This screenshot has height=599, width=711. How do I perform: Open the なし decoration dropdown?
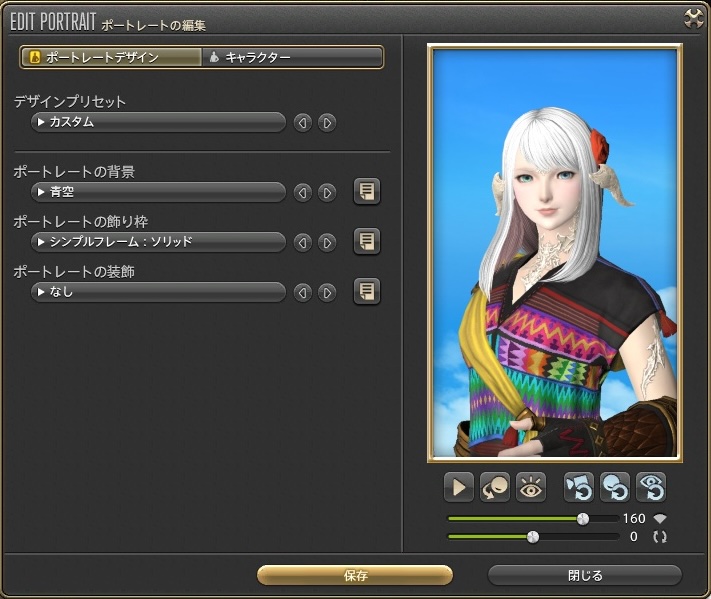coord(159,292)
